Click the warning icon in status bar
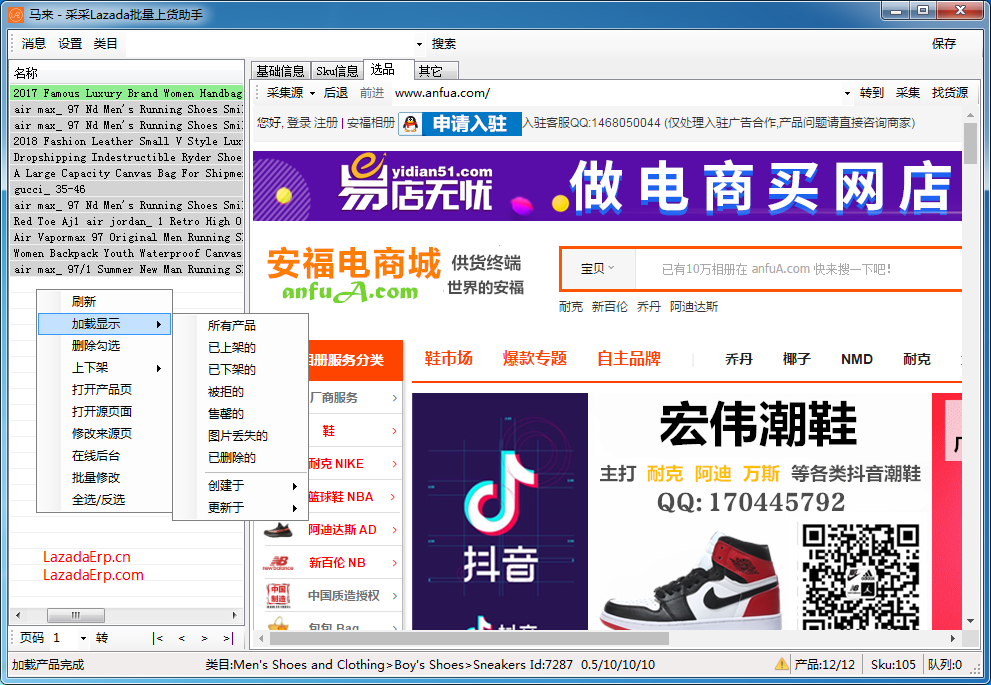Viewport: 991px width, 685px height. [782, 664]
